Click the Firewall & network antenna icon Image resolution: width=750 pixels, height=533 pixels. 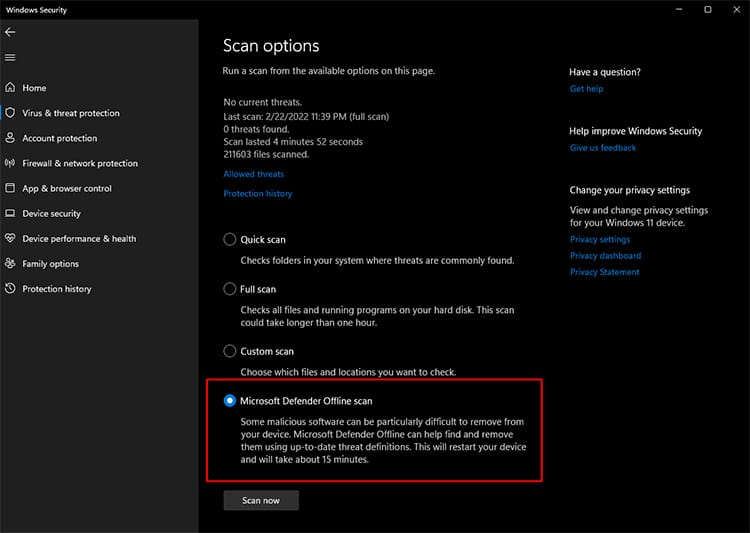tap(10, 163)
